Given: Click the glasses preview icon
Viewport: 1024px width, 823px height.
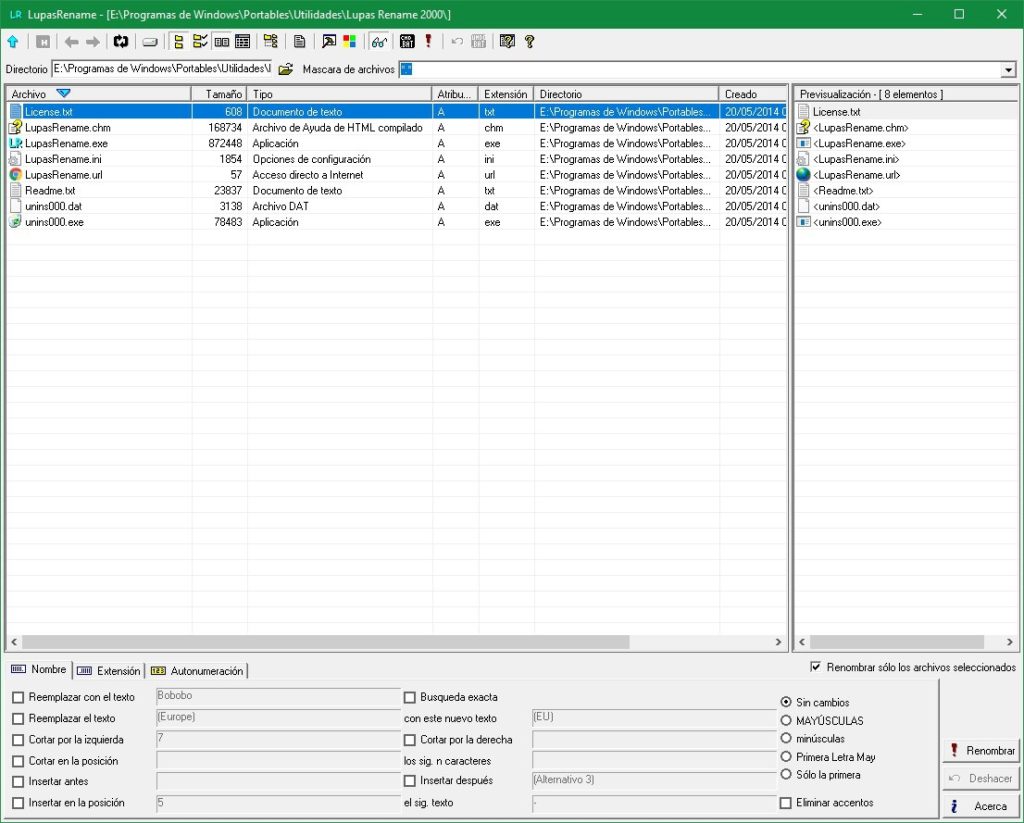Looking at the screenshot, I should point(379,41).
